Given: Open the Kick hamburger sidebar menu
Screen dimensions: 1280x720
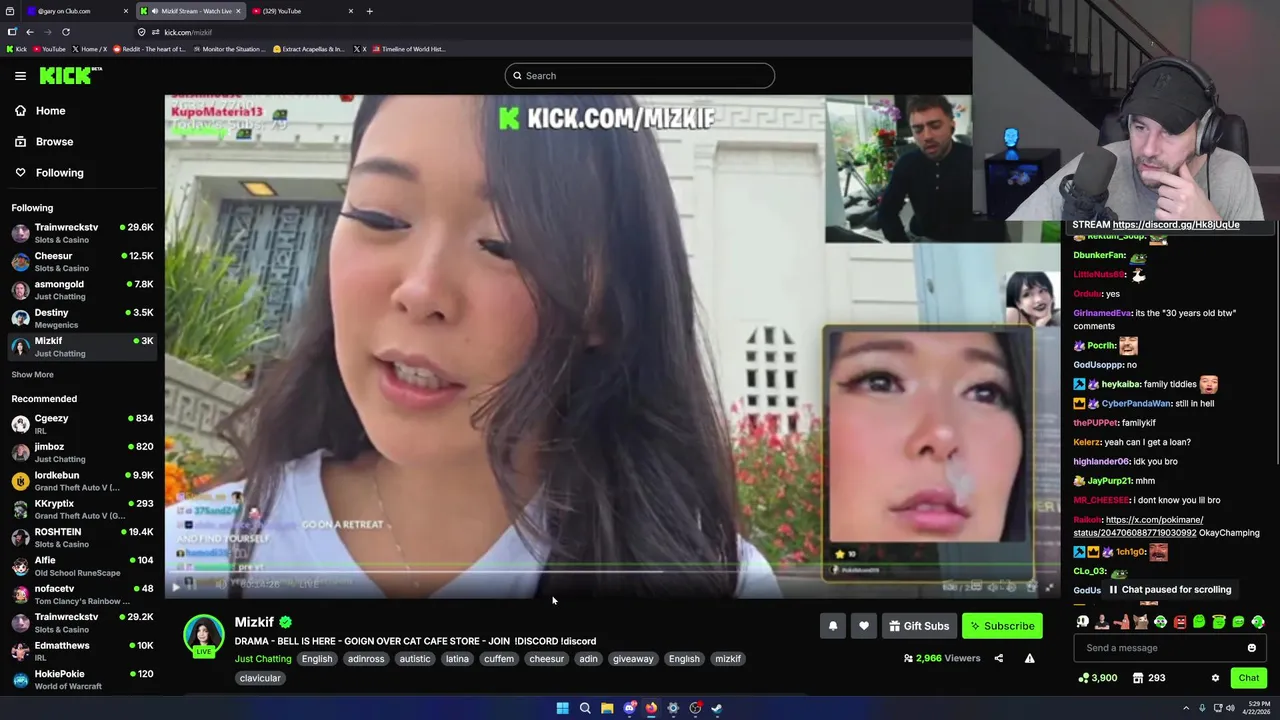Looking at the screenshot, I should [20, 76].
